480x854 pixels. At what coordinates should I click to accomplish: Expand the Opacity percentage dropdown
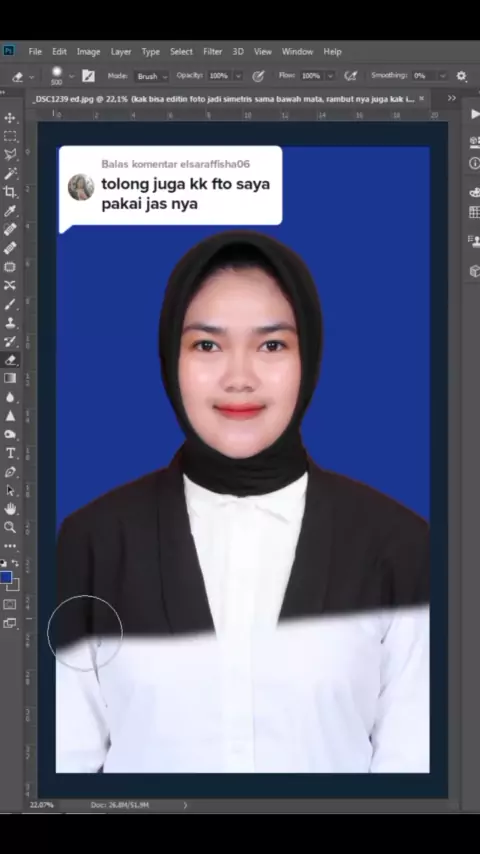[238, 76]
